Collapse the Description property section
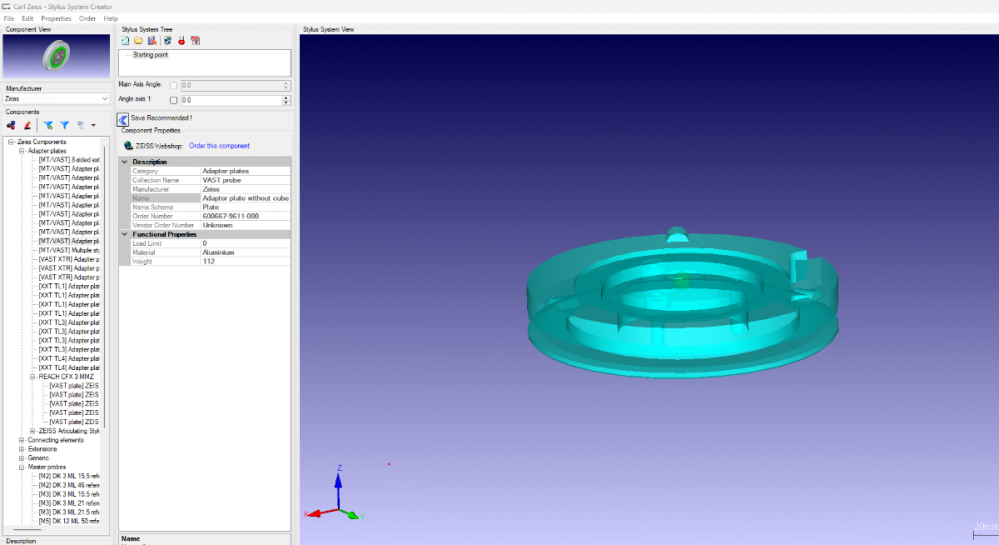999x545 pixels. coord(125,161)
